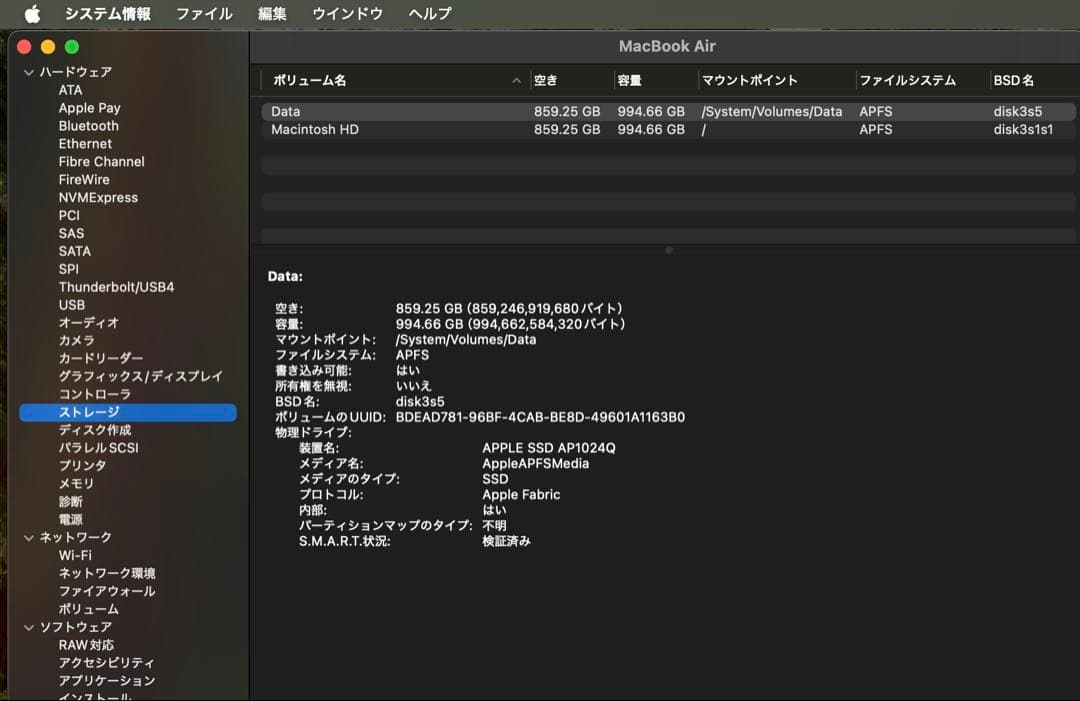Select メモリ in the sidebar
Viewport: 1080px width, 701px height.
point(76,484)
